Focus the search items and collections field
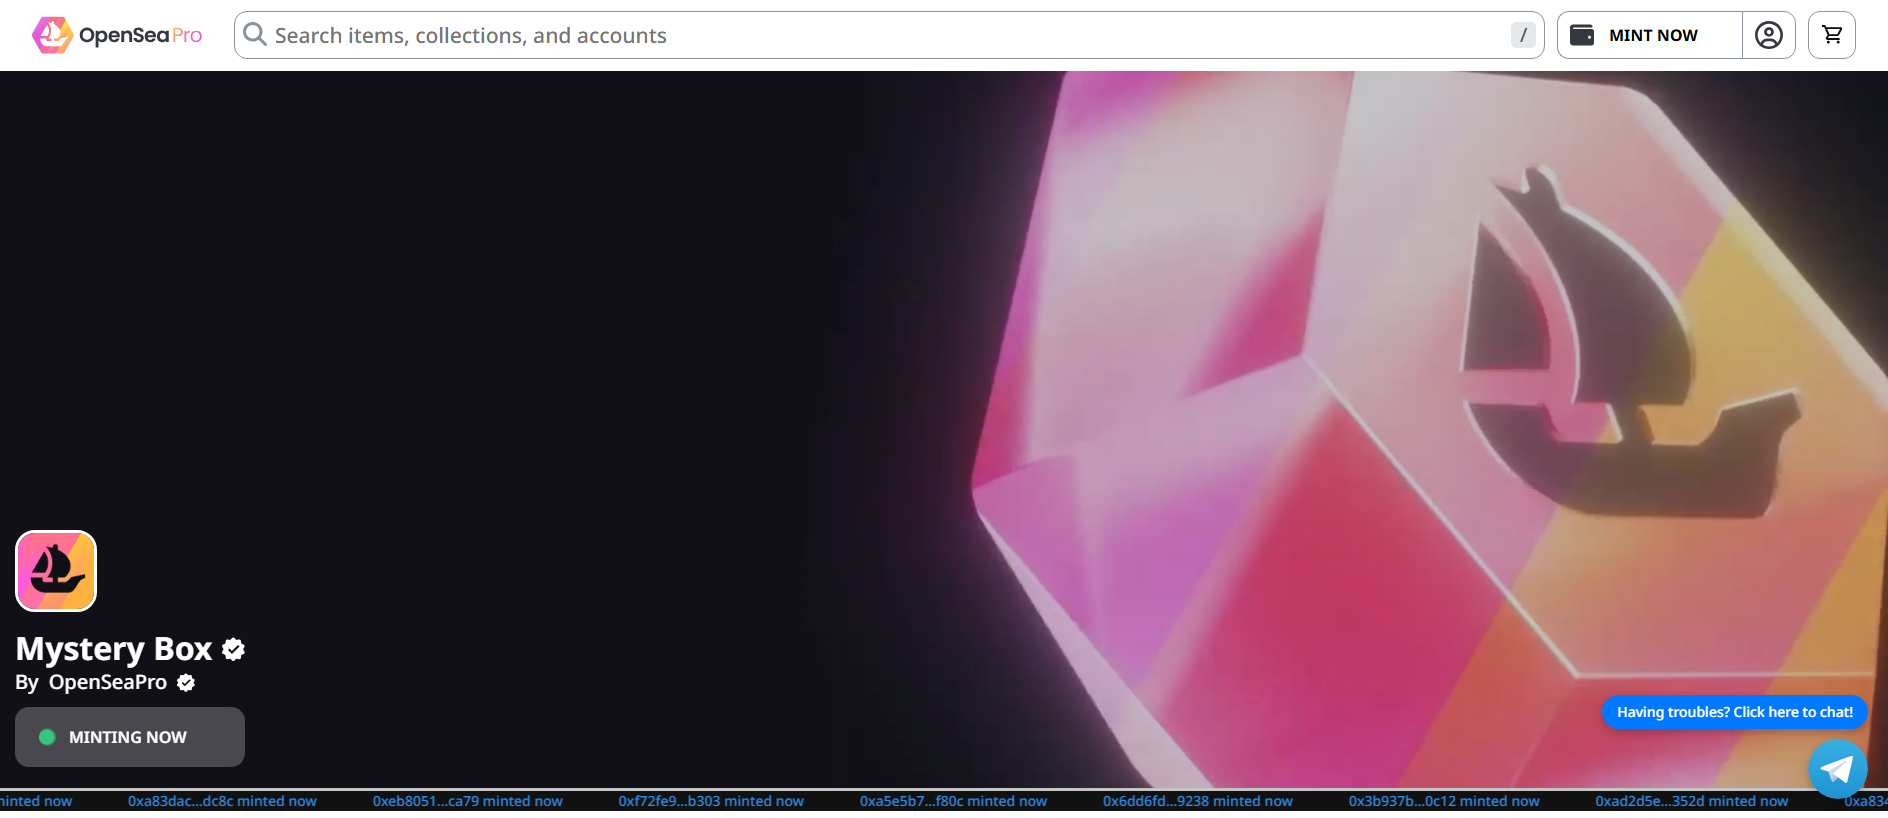The width and height of the screenshot is (1888, 818). pyautogui.click(x=889, y=35)
